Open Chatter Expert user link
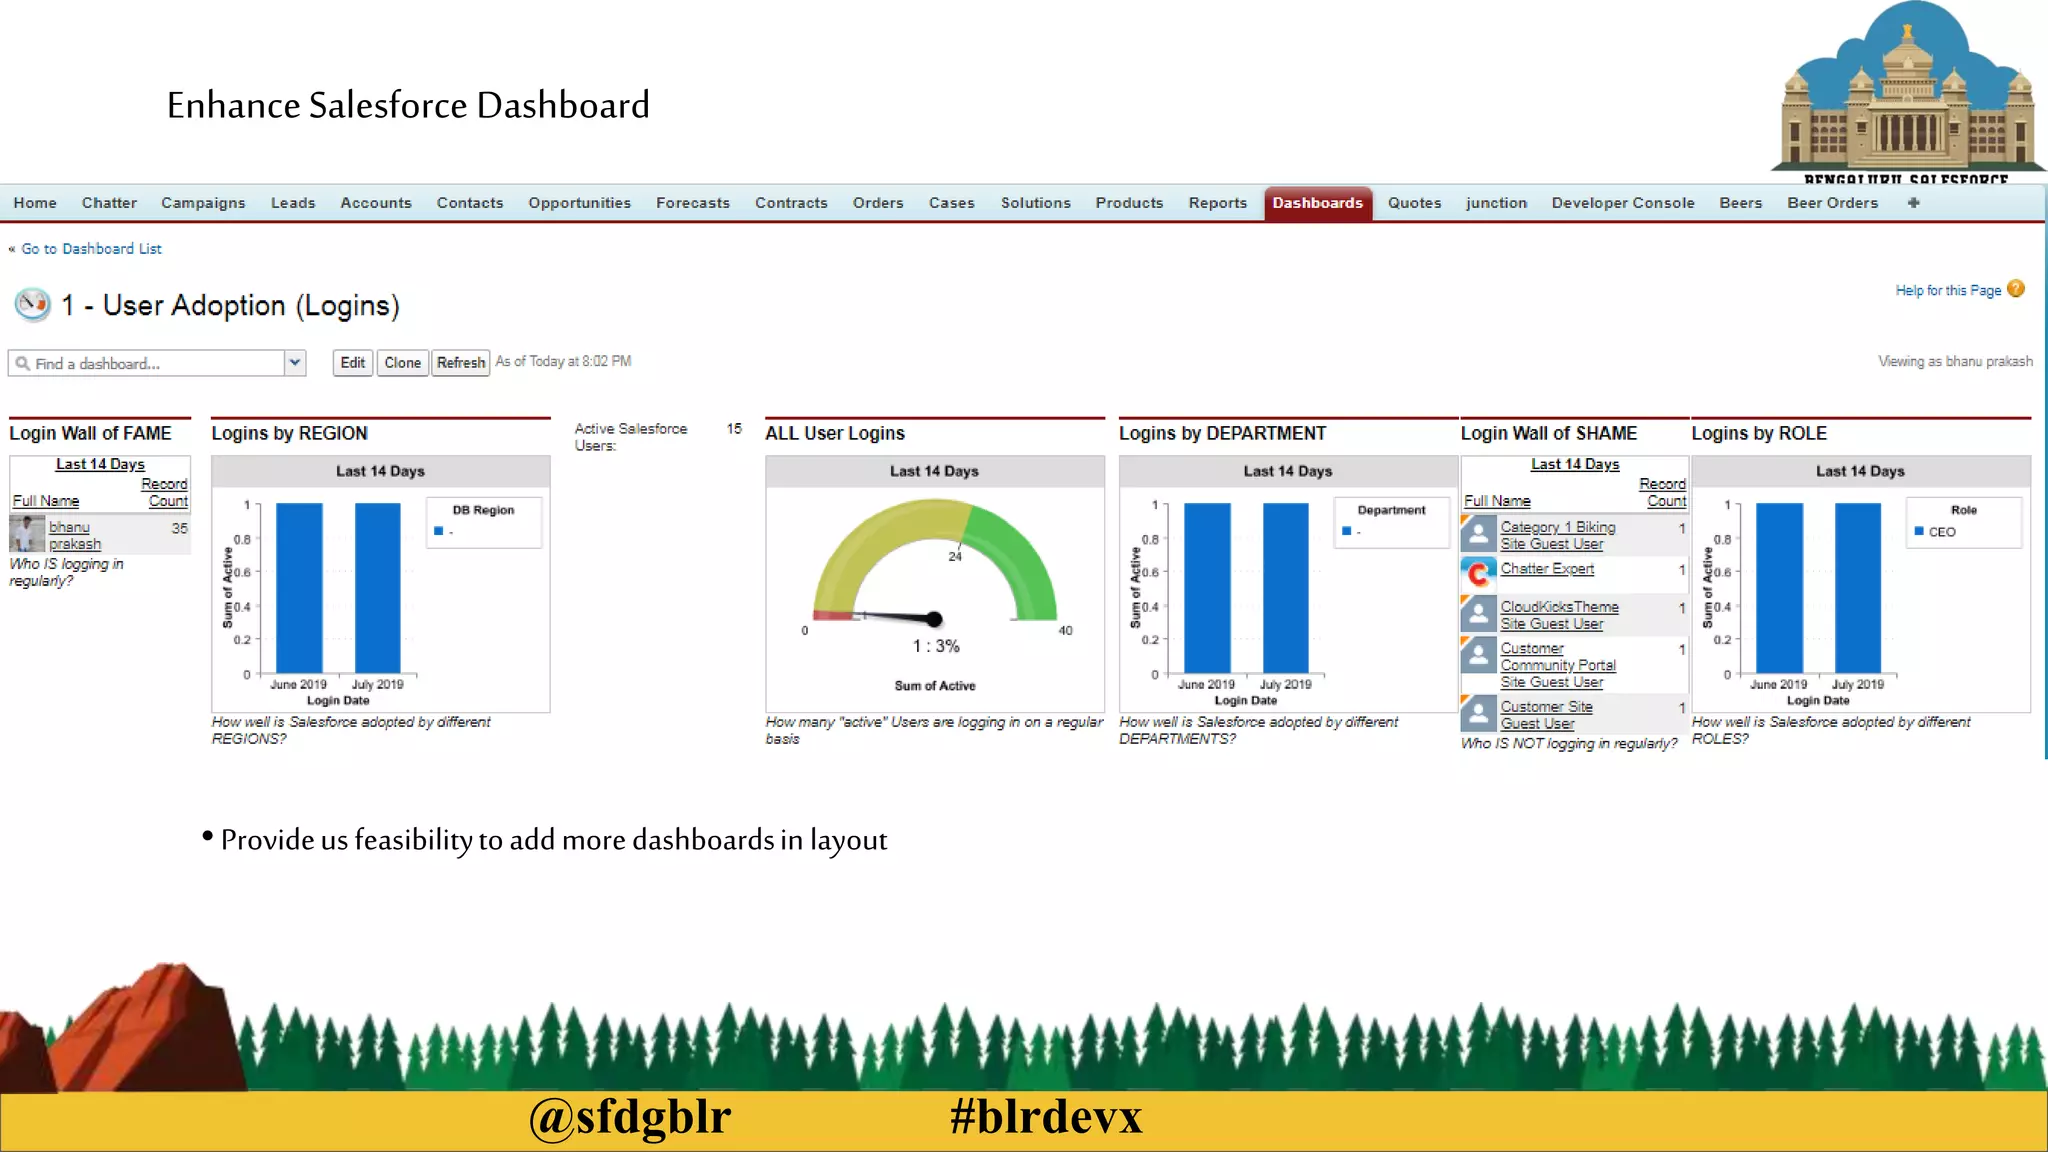This screenshot has width=2048, height=1152. (x=1547, y=569)
